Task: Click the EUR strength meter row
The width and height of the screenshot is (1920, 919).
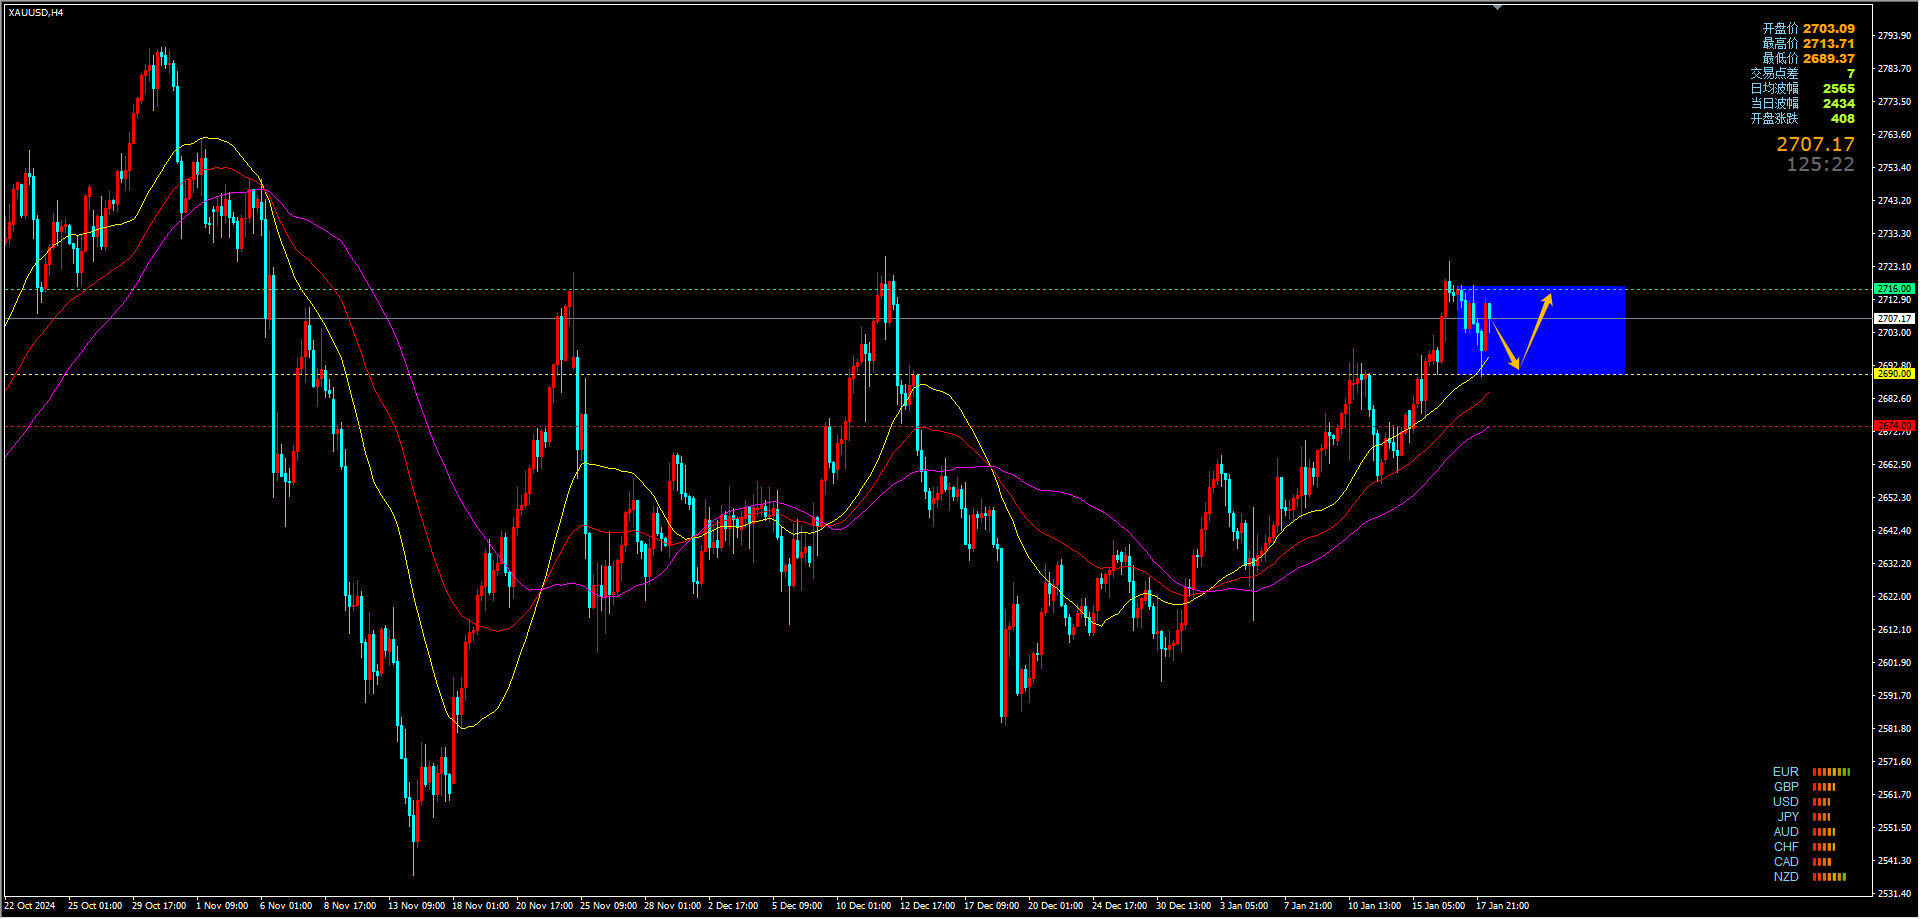Action: point(1811,772)
